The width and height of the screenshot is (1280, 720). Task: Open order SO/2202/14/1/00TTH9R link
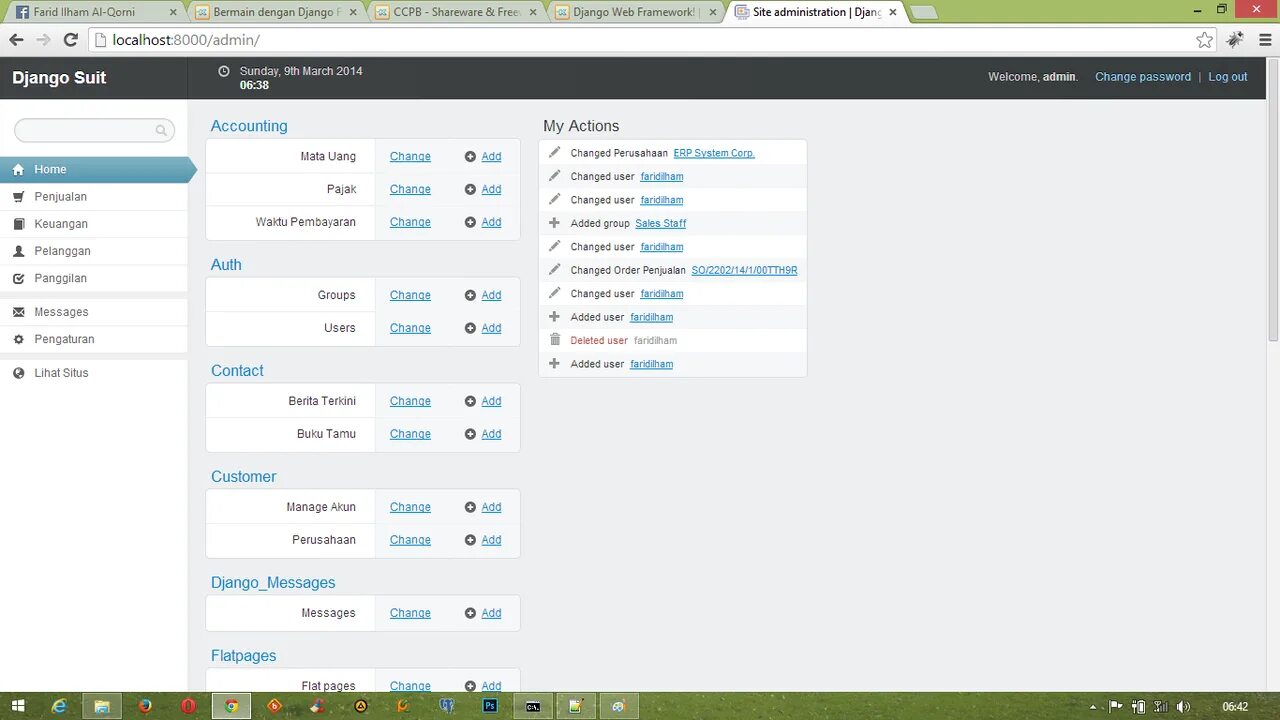pos(744,271)
